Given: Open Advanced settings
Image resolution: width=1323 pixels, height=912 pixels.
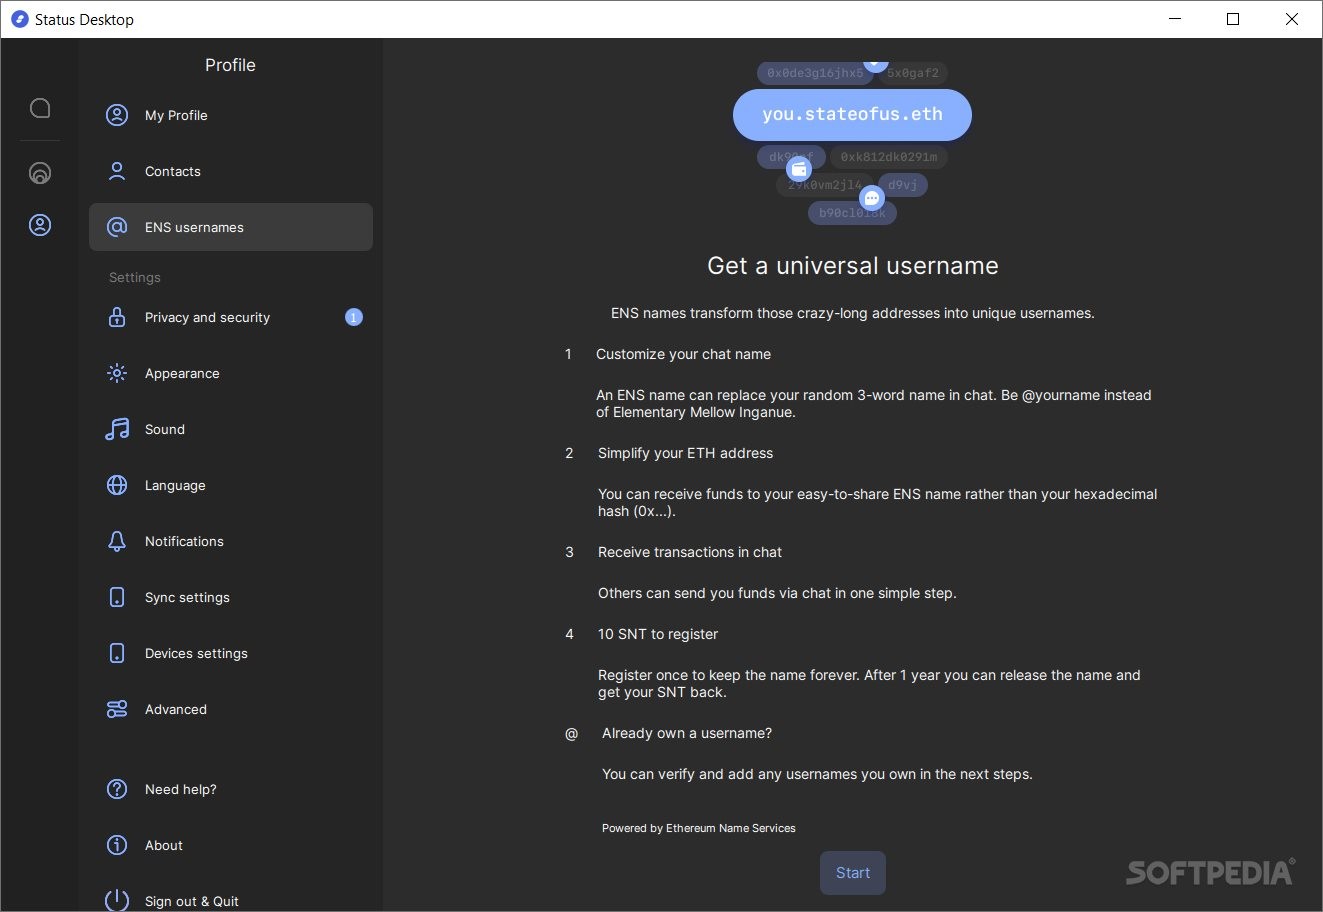Looking at the screenshot, I should 231,709.
